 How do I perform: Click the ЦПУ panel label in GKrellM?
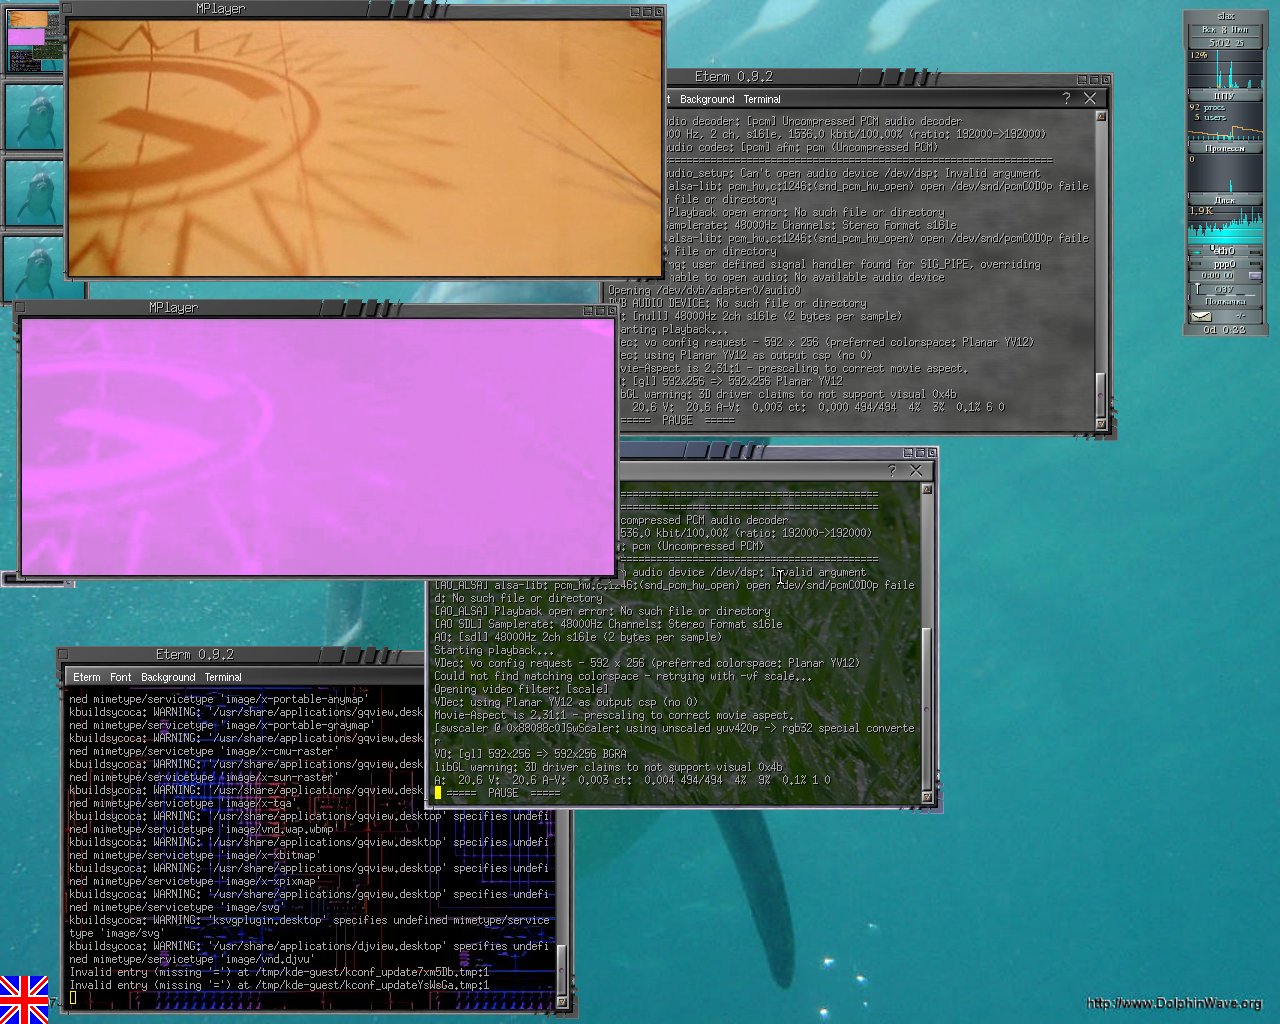pos(1224,96)
